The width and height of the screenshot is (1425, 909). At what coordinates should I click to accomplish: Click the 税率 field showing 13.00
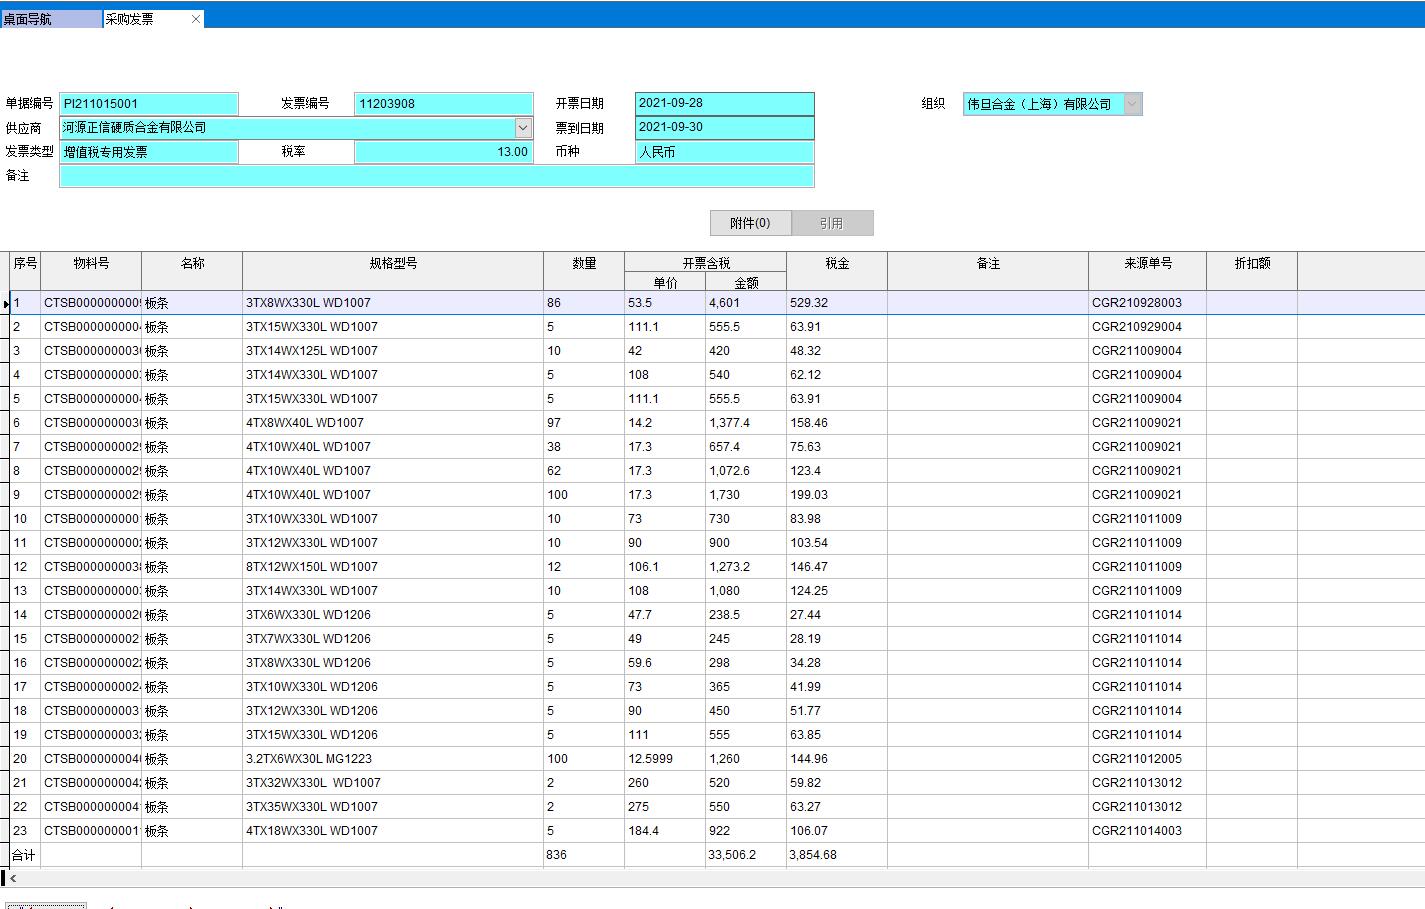coord(443,152)
